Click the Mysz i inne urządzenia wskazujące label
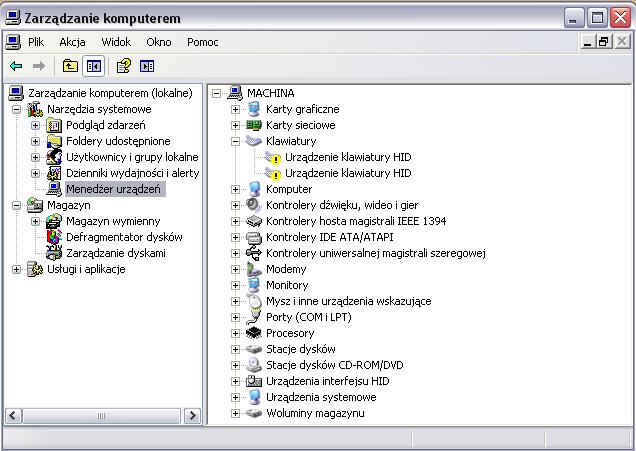636x451 pixels. tap(348, 301)
